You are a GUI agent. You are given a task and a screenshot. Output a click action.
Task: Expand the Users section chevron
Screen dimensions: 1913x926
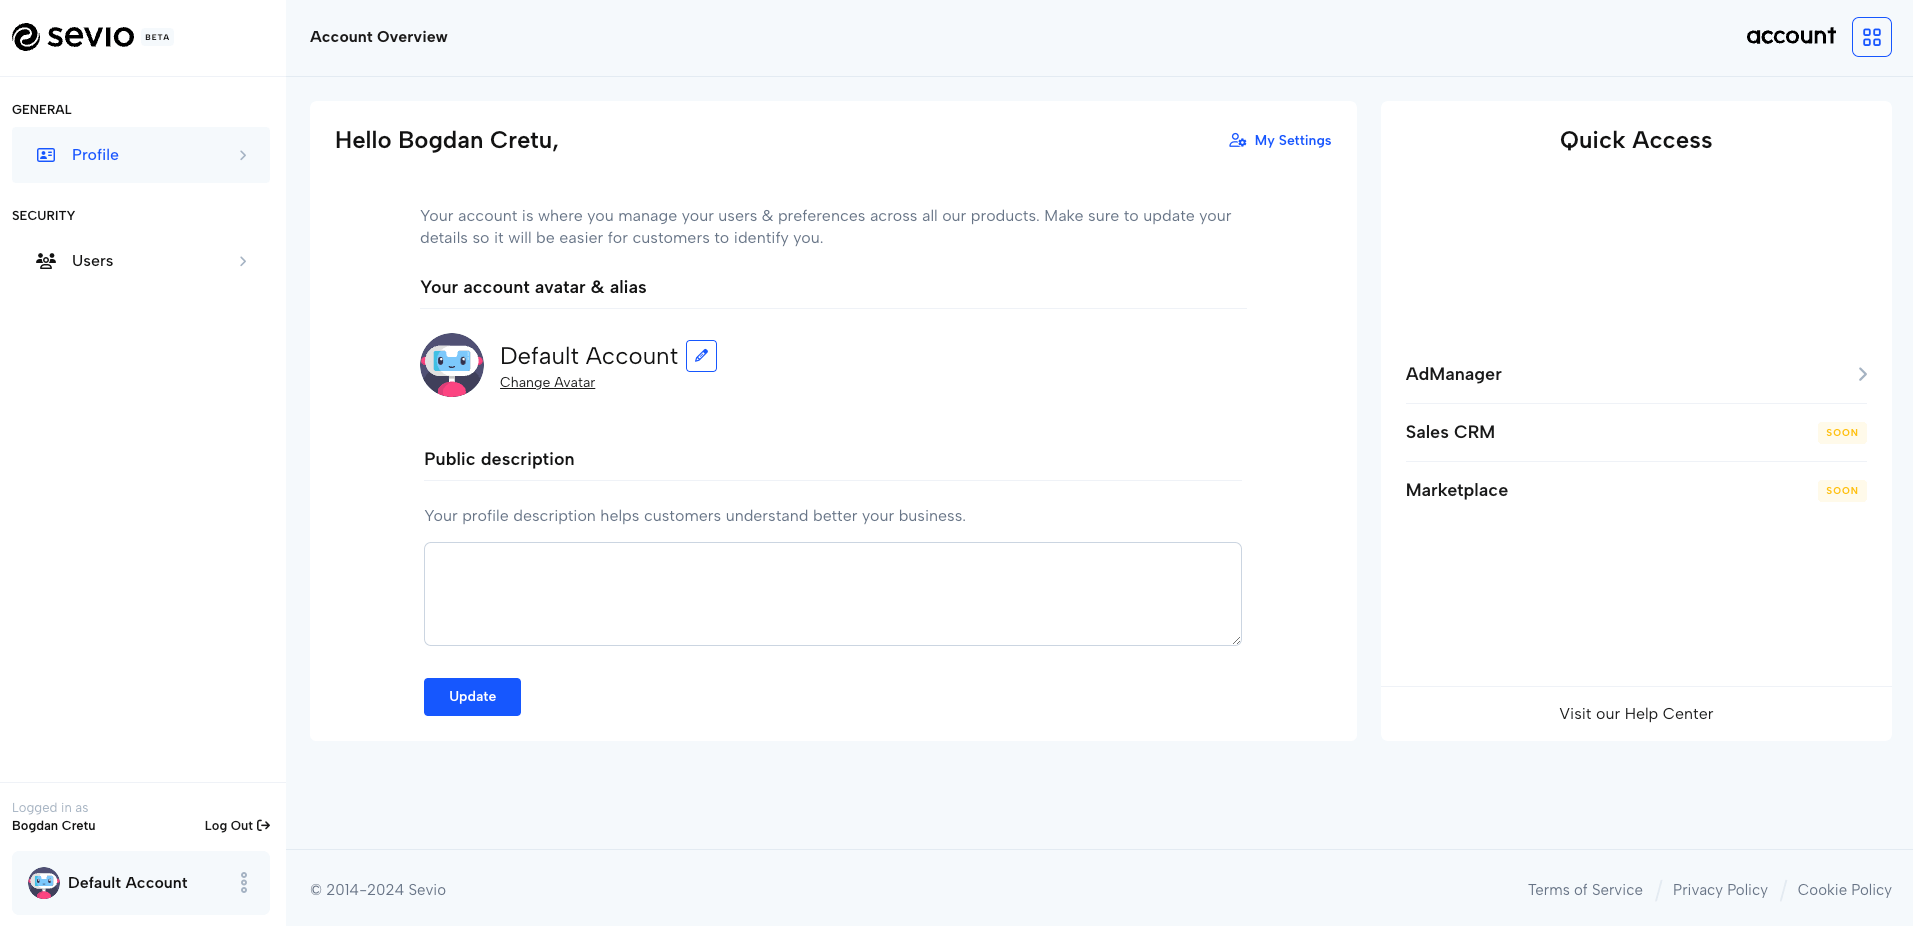coord(243,260)
